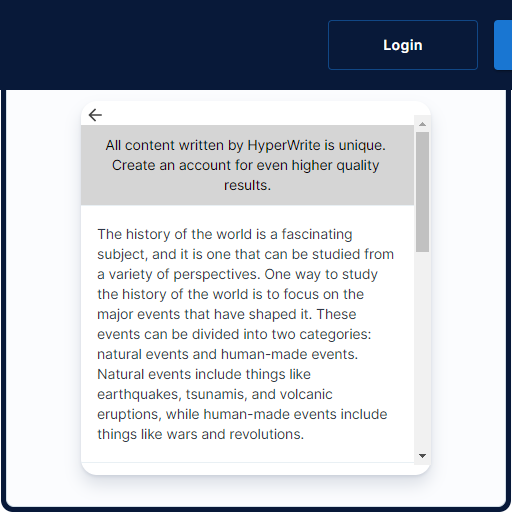The width and height of the screenshot is (512, 513).
Task: Click the word "HyperWrite" in the banner
Action: [x=284, y=145]
